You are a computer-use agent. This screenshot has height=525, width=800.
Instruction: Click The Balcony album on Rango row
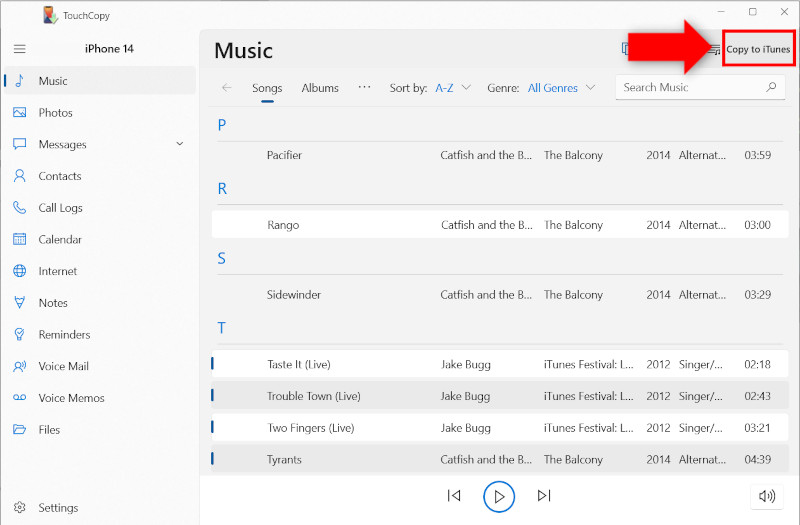coord(573,224)
